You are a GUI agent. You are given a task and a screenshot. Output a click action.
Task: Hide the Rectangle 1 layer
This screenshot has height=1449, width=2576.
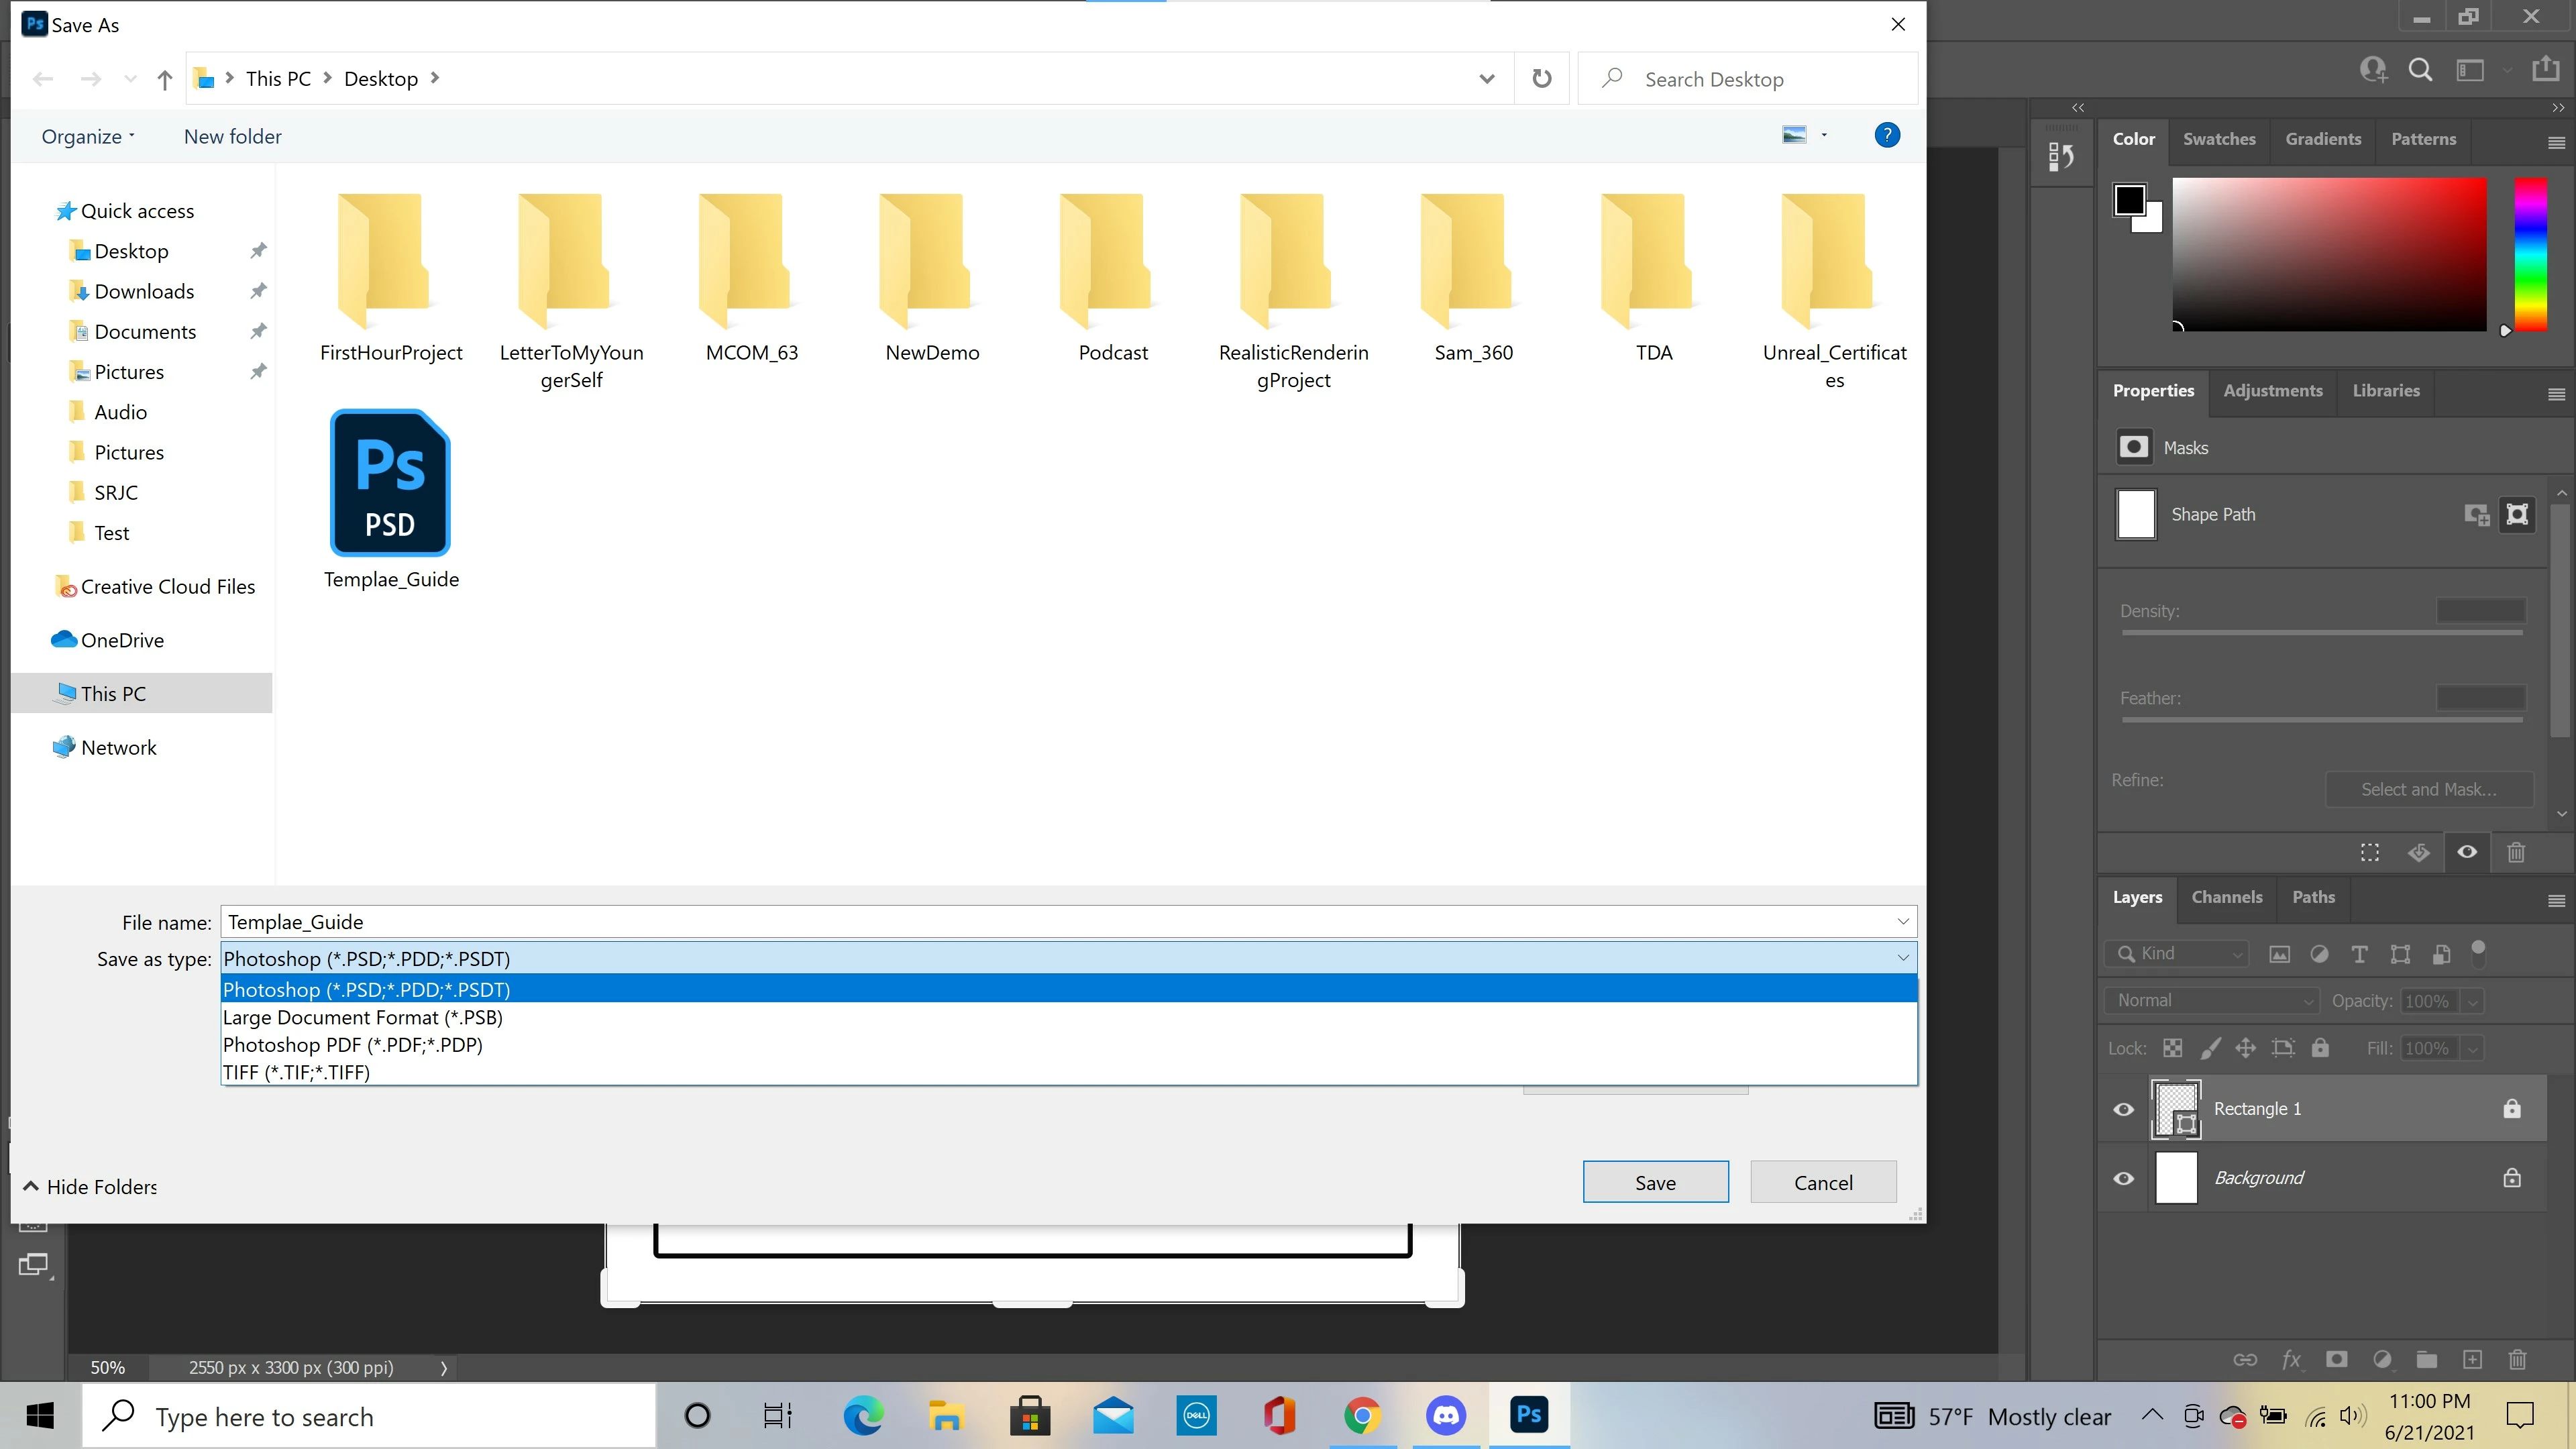click(x=2124, y=1109)
